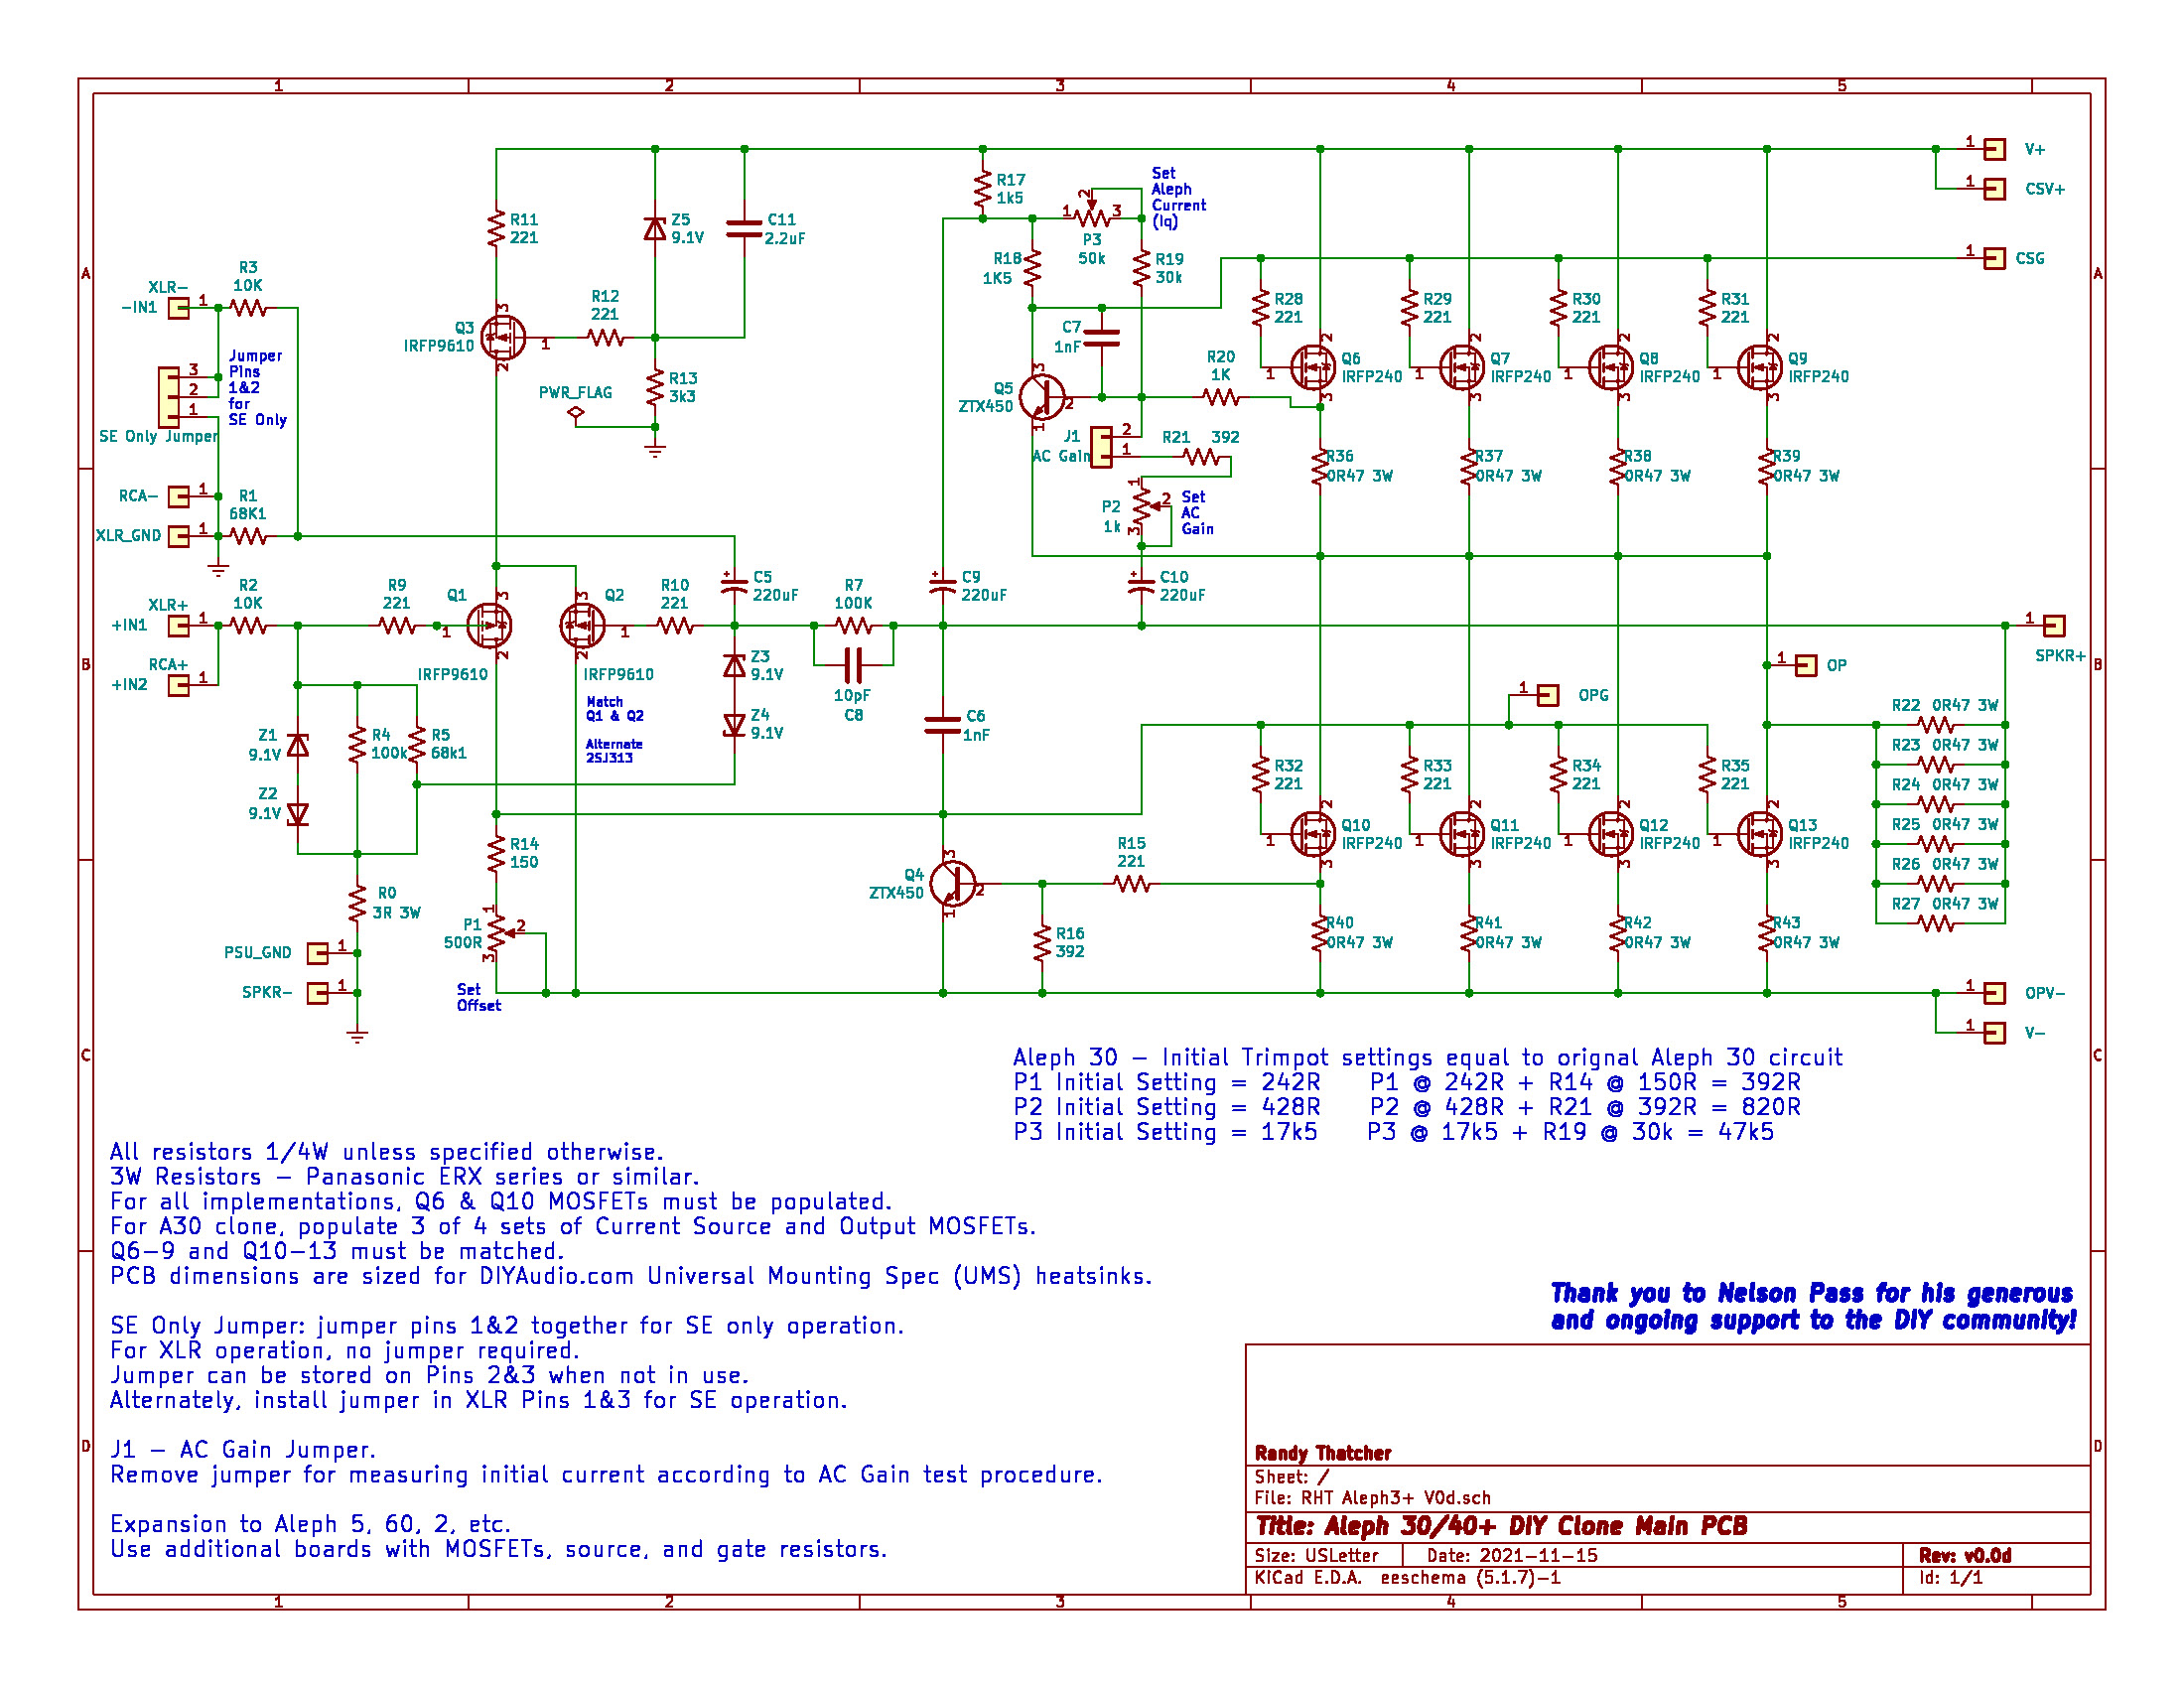2184x1688 pixels.
Task: Select the Q9 IRFP240 MOSFET symbol
Action: pyautogui.click(x=1759, y=368)
